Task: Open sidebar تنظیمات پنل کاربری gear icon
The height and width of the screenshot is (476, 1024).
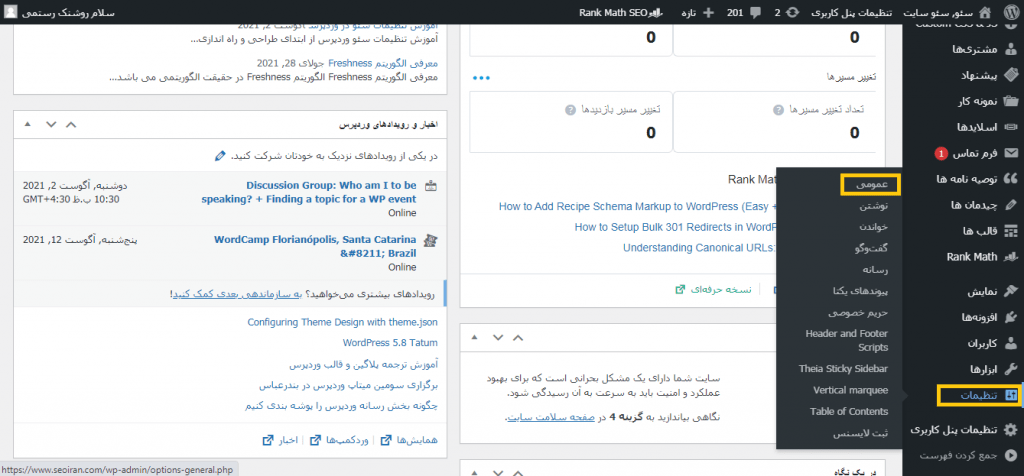Action: (1010, 429)
